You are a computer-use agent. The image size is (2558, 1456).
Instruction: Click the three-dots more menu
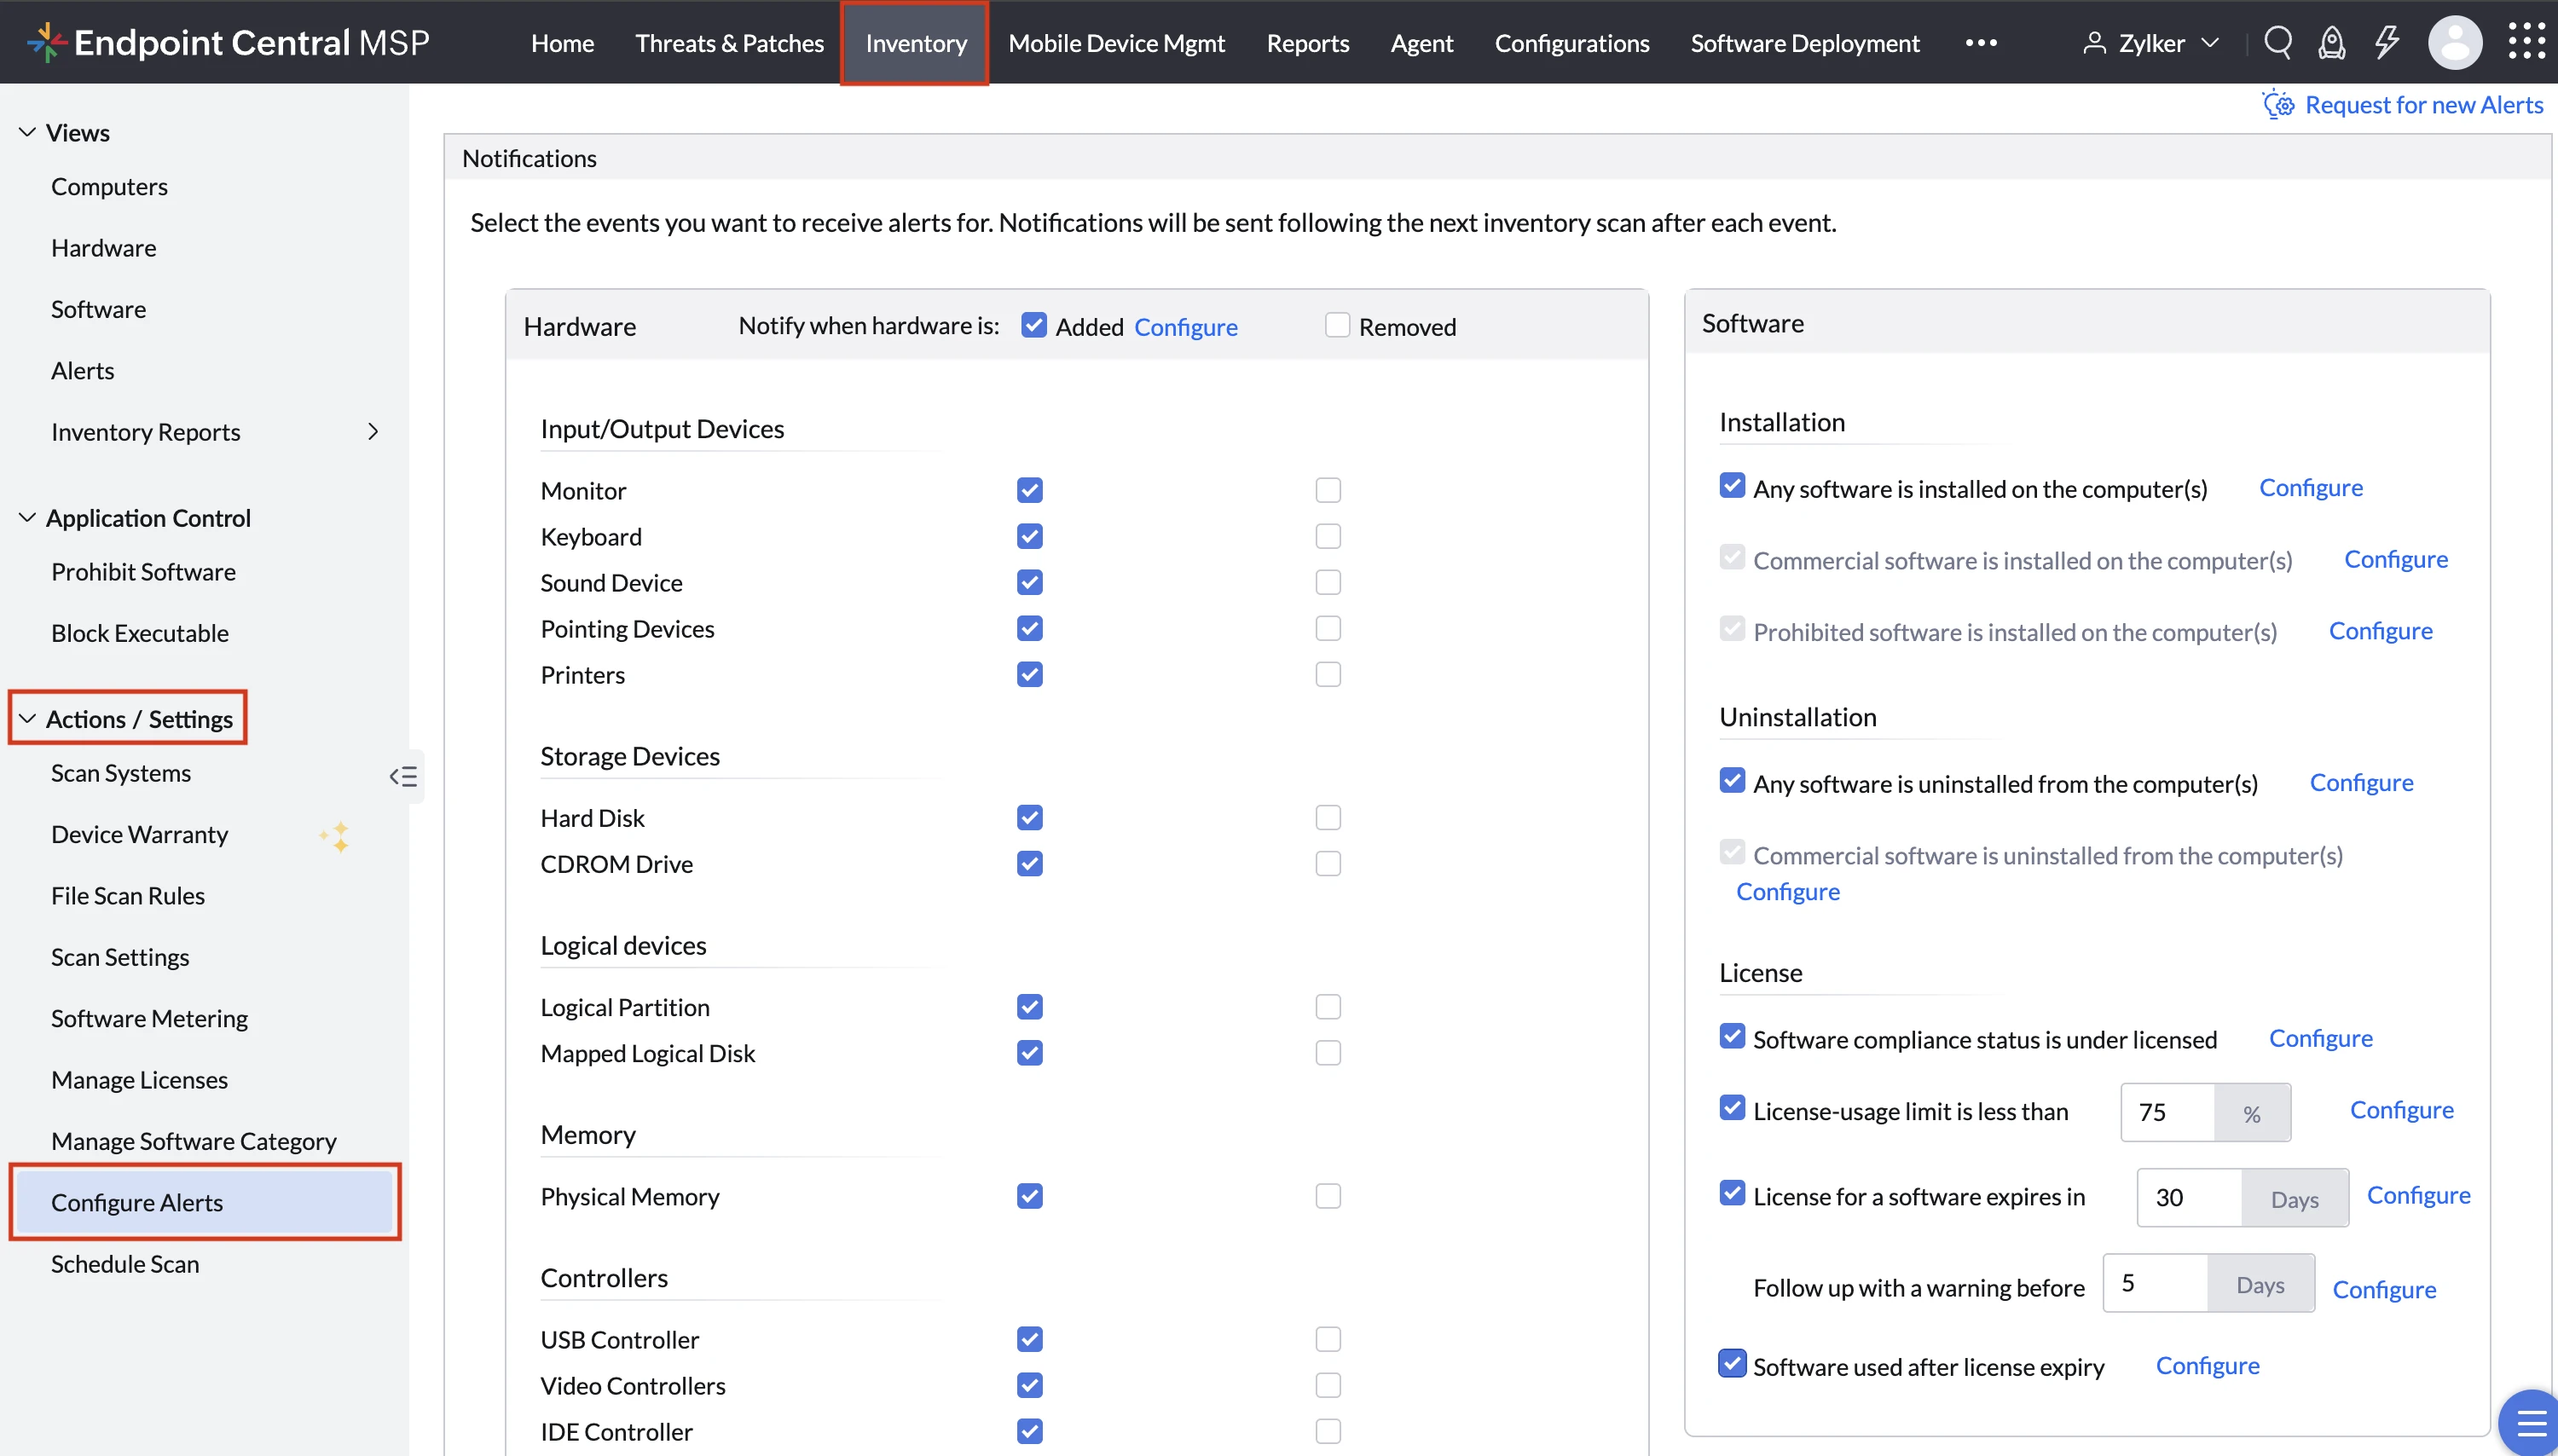(x=1980, y=43)
